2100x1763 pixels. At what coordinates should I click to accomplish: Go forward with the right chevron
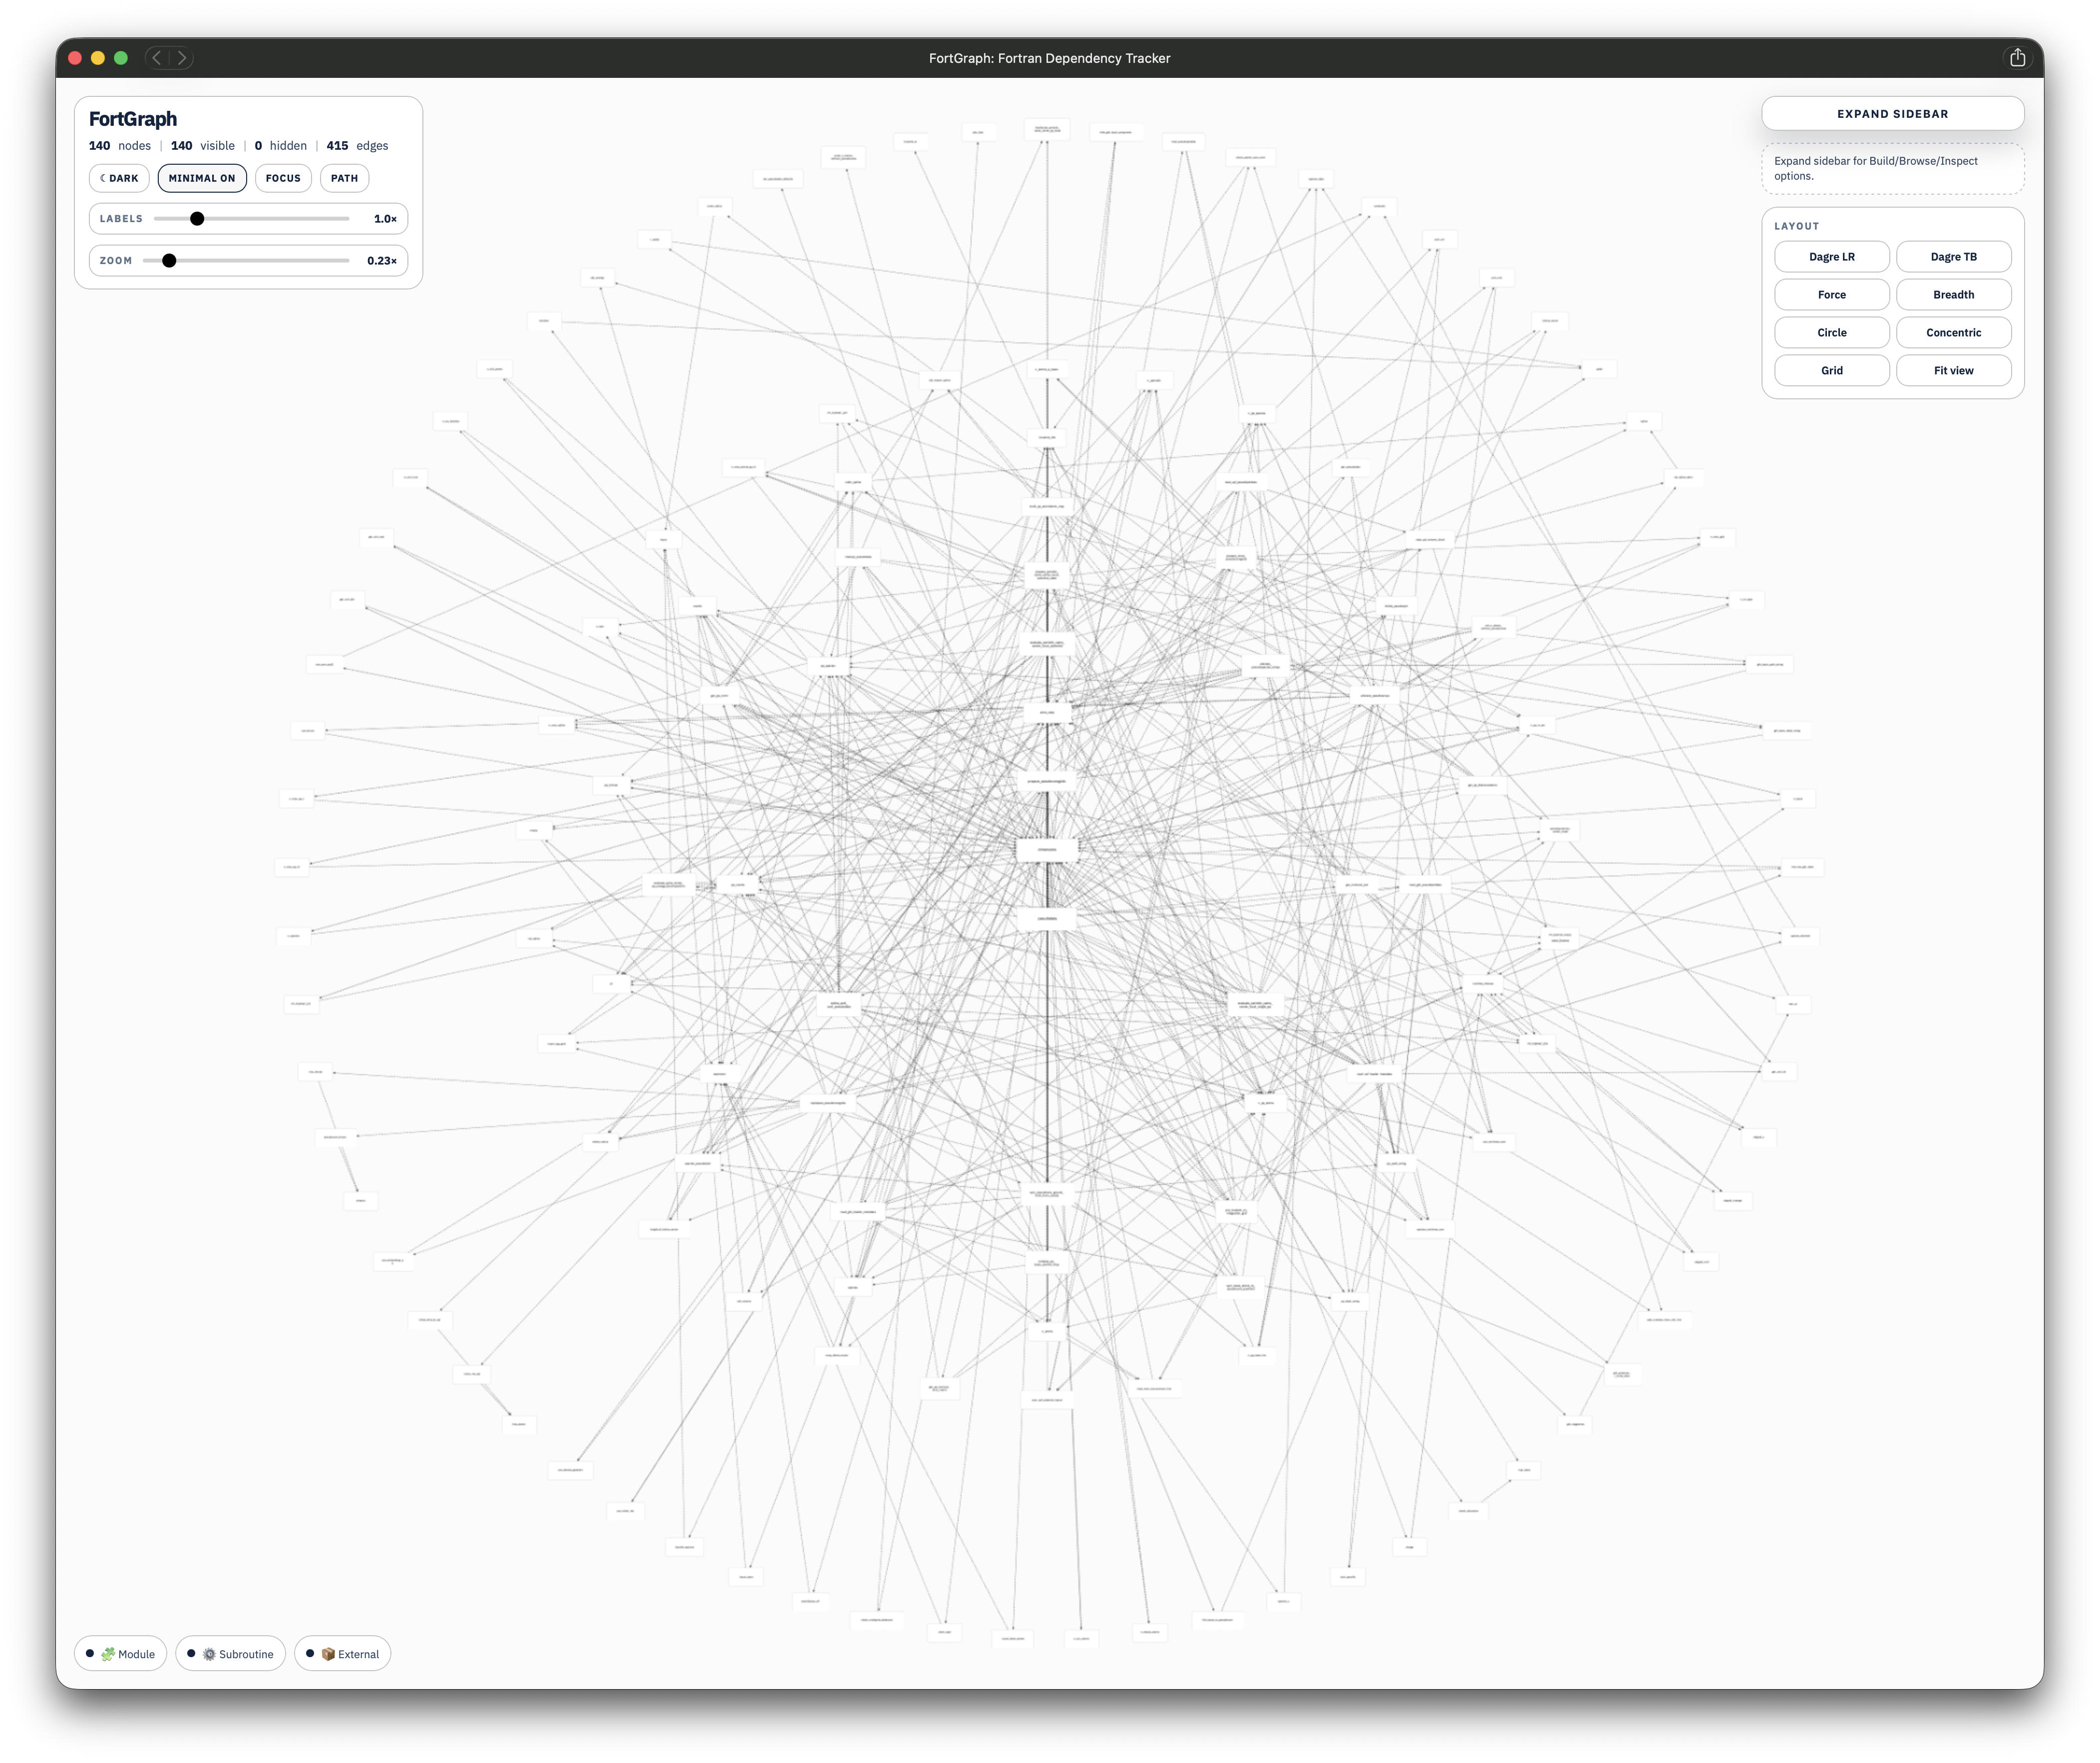181,58
